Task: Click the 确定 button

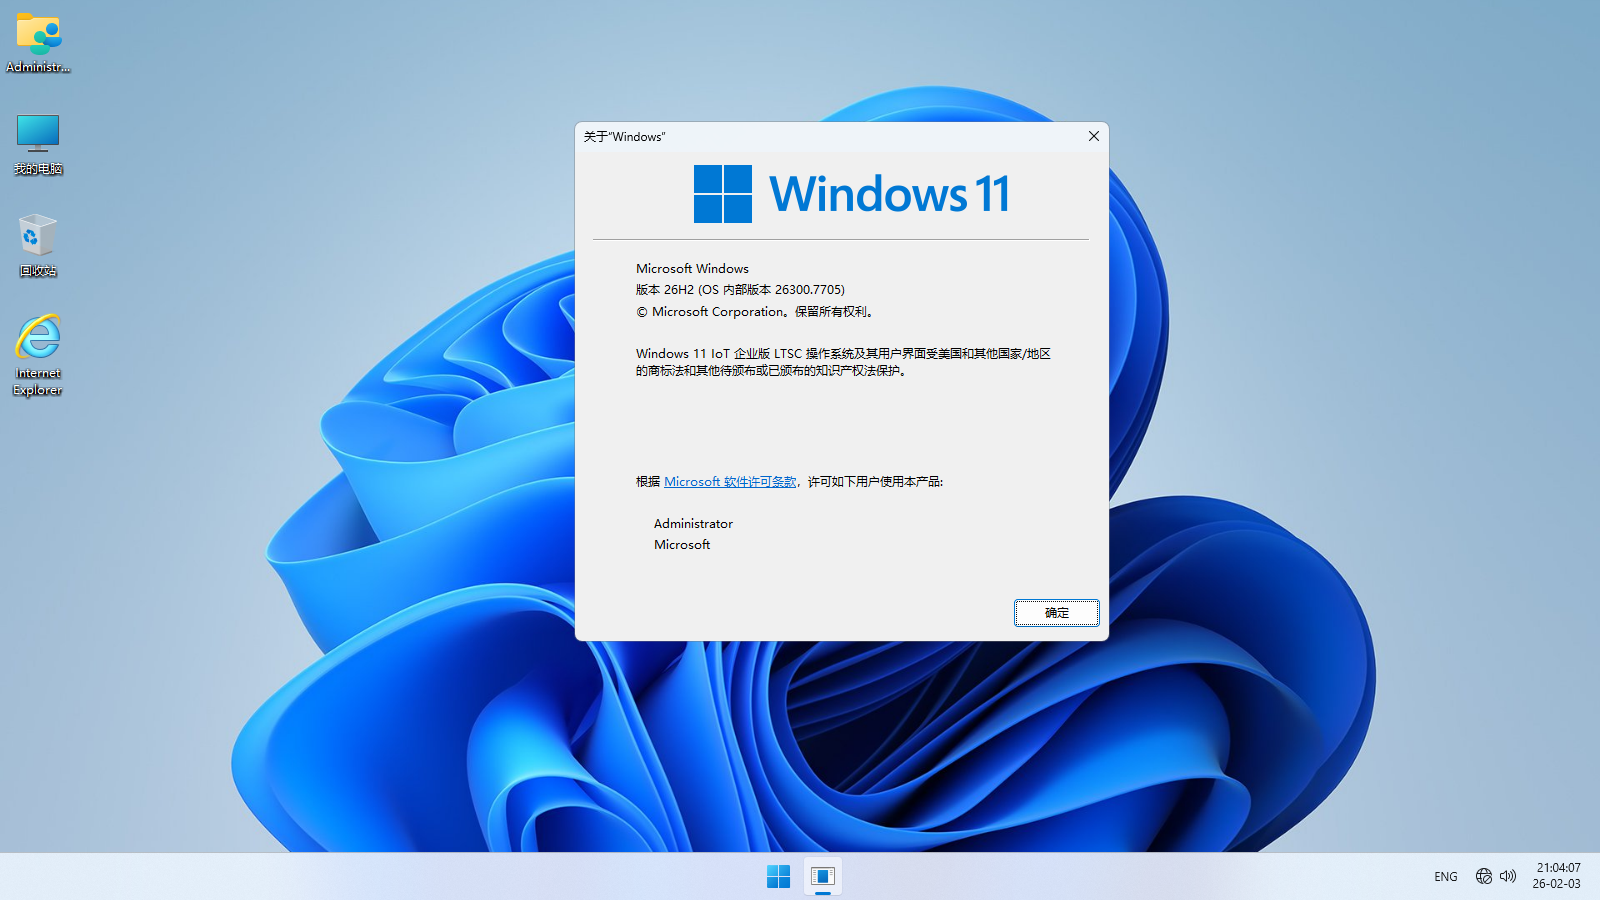Action: (1057, 613)
